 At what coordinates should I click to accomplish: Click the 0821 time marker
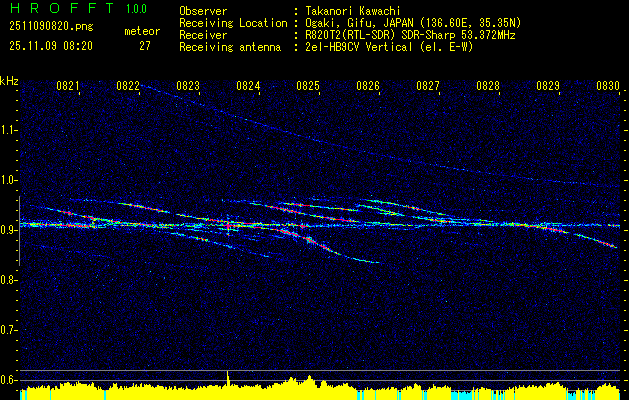pyautogui.click(x=68, y=85)
